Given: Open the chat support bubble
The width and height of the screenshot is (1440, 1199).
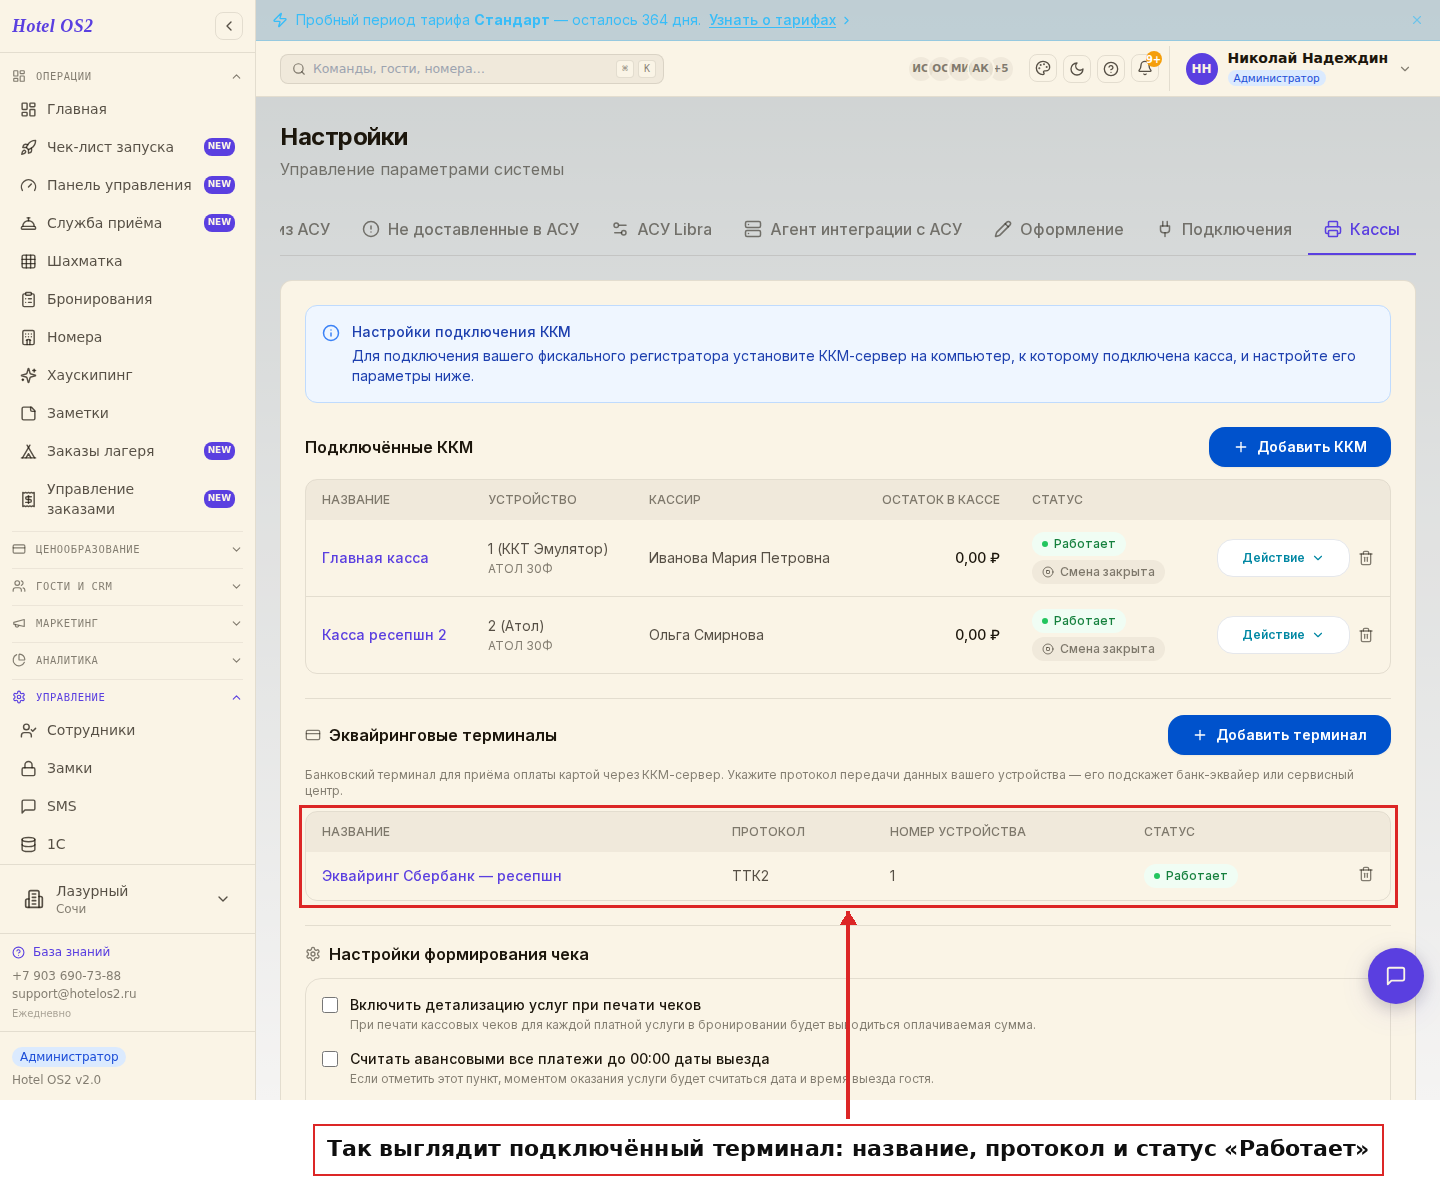Looking at the screenshot, I should click(x=1396, y=976).
